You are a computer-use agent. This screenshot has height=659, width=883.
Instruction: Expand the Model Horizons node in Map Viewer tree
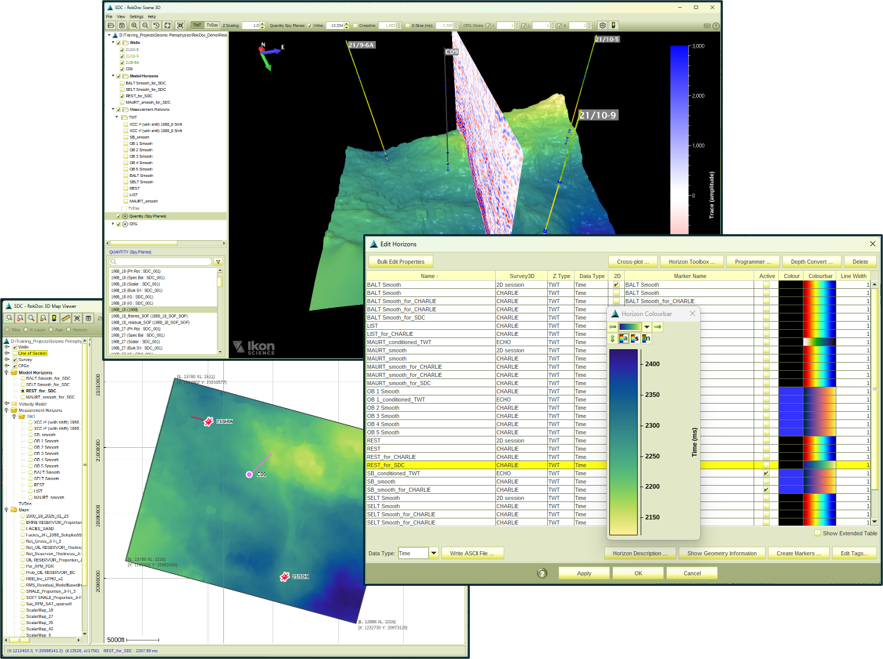[x=7, y=372]
